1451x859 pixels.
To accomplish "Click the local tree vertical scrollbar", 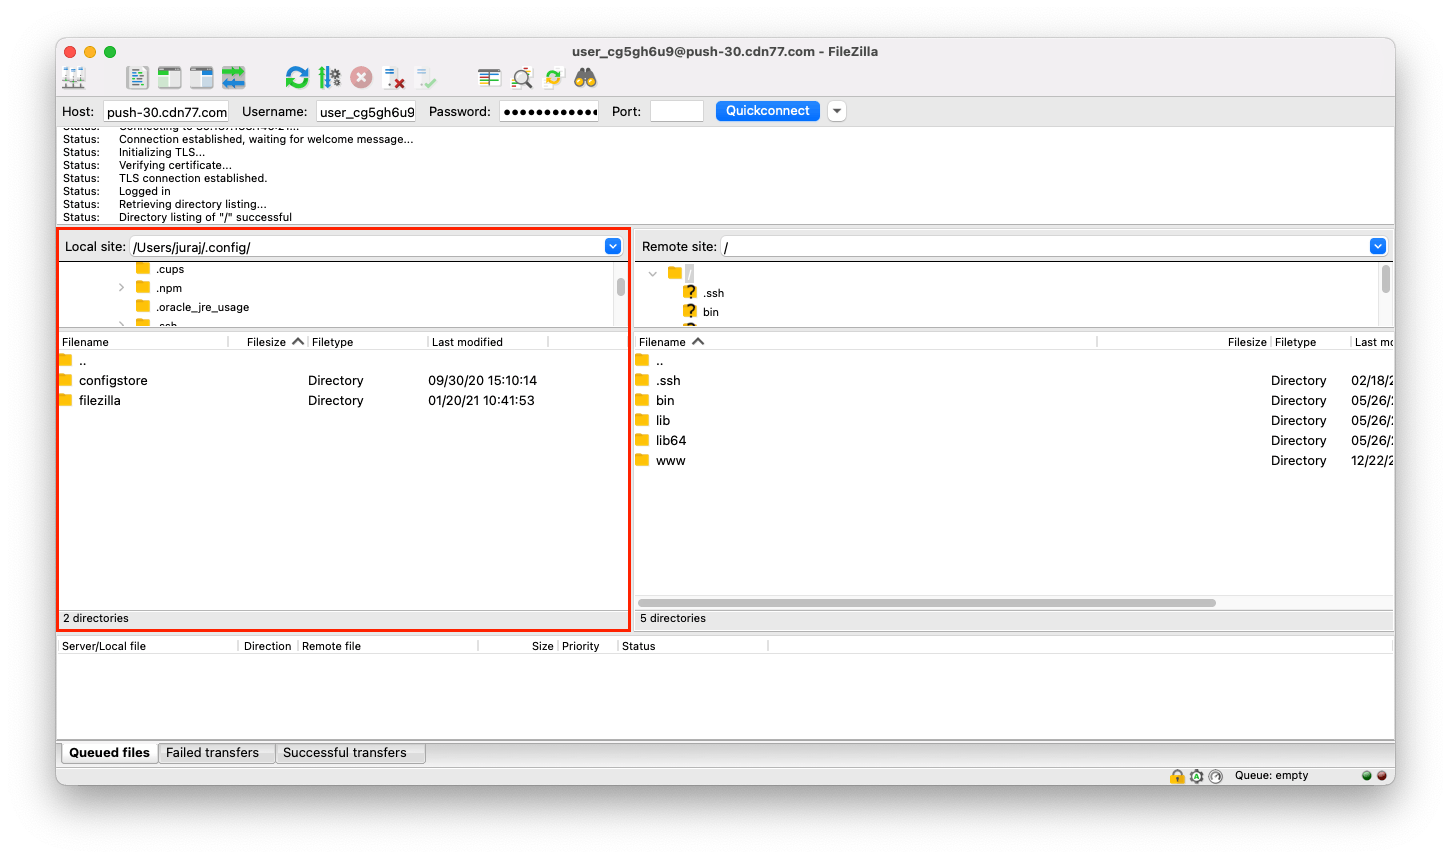I will pyautogui.click(x=621, y=287).
